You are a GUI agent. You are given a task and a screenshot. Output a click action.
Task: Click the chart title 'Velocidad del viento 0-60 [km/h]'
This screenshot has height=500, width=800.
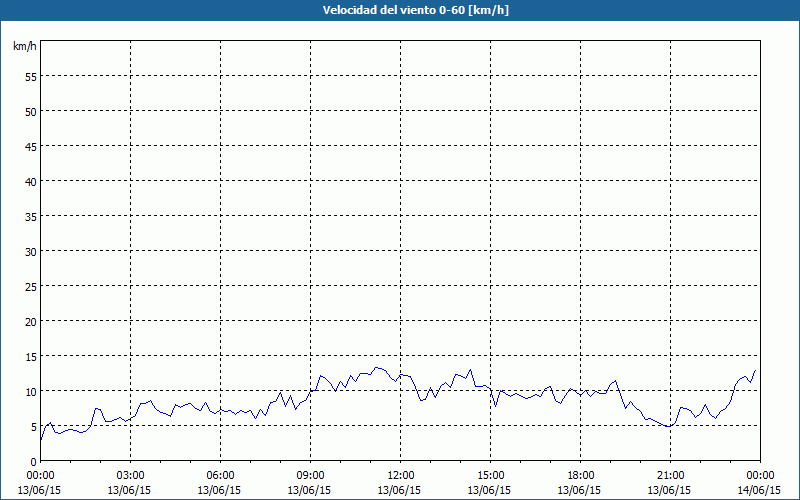(x=416, y=10)
